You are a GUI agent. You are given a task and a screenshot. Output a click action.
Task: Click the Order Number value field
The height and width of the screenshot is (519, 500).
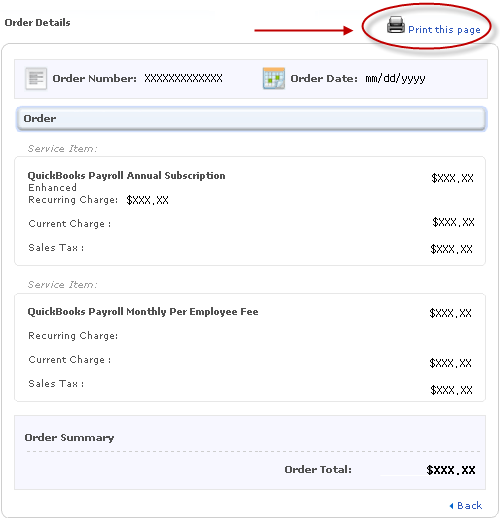coord(183,78)
